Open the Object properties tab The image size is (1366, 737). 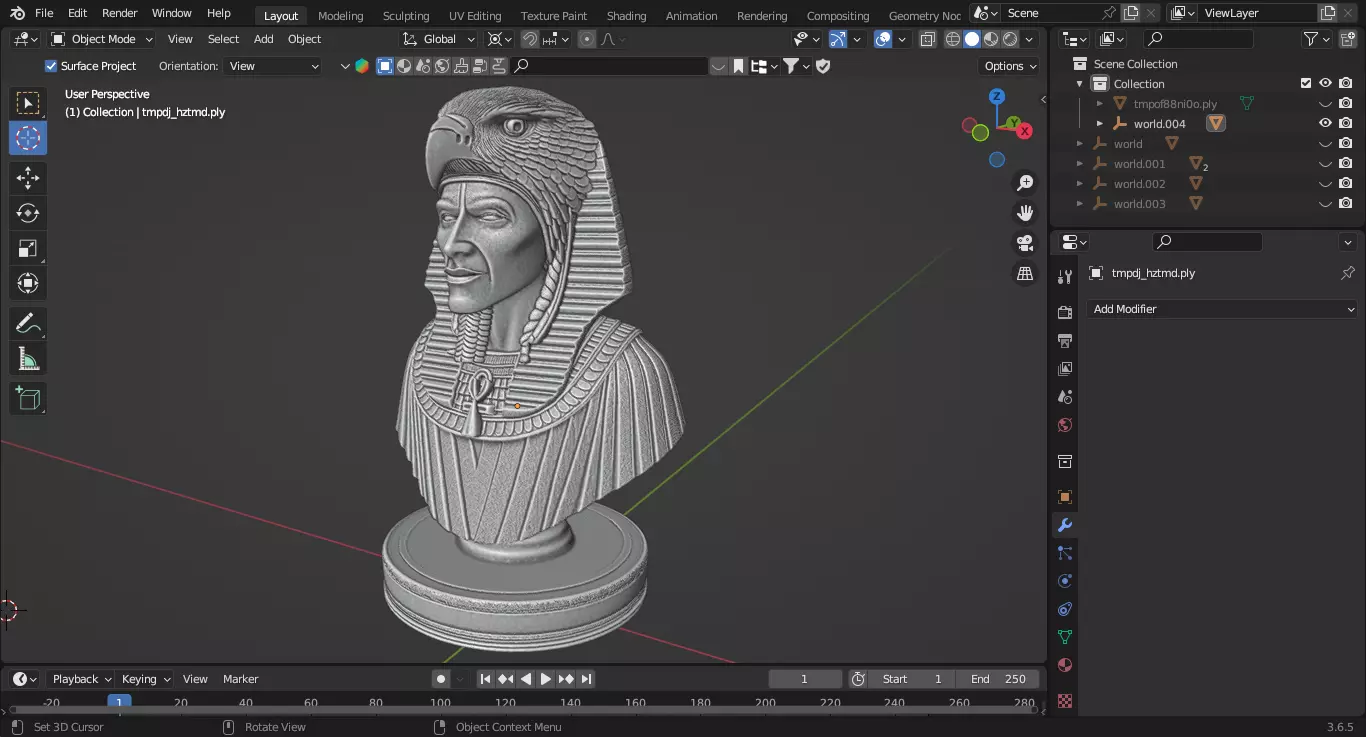click(x=1065, y=497)
